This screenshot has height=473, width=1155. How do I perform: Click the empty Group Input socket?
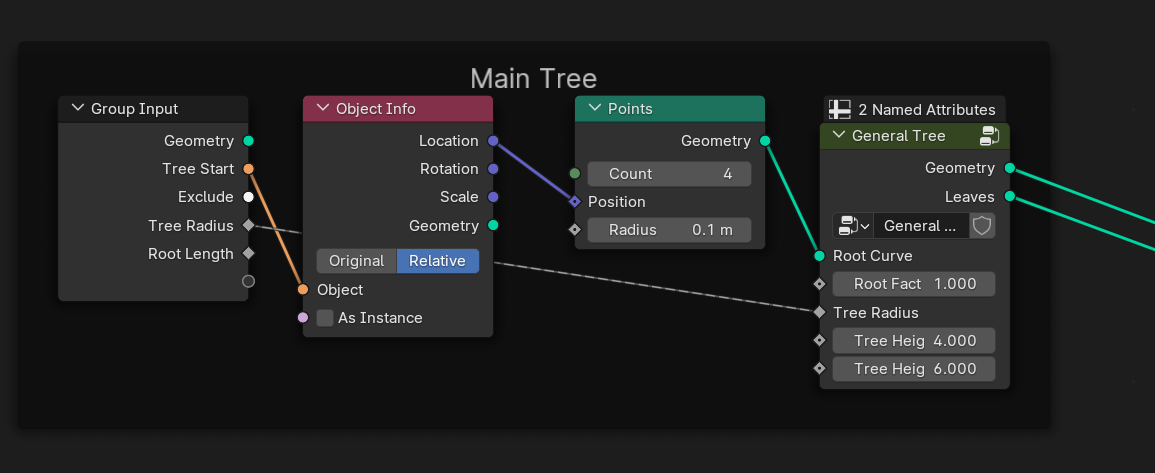pos(248,281)
